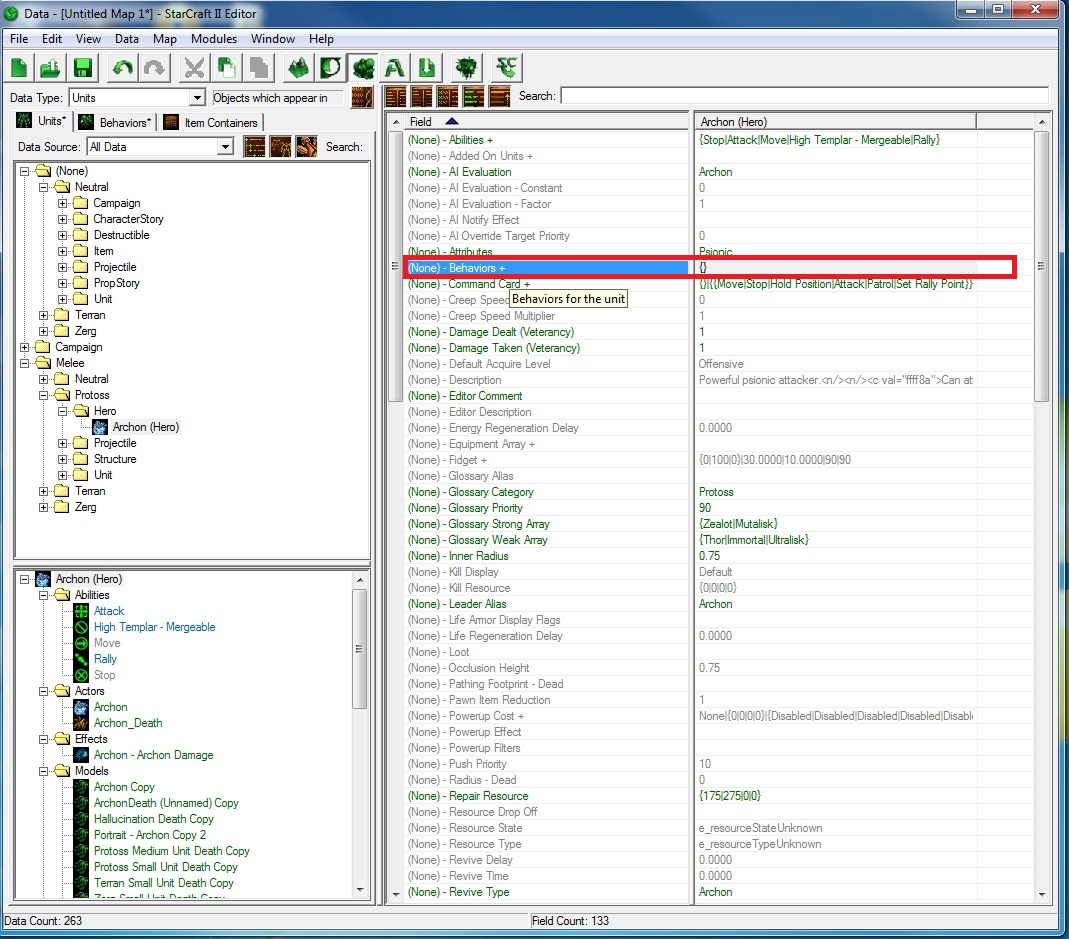
Task: Click the Undo arrow icon
Action: click(123, 69)
